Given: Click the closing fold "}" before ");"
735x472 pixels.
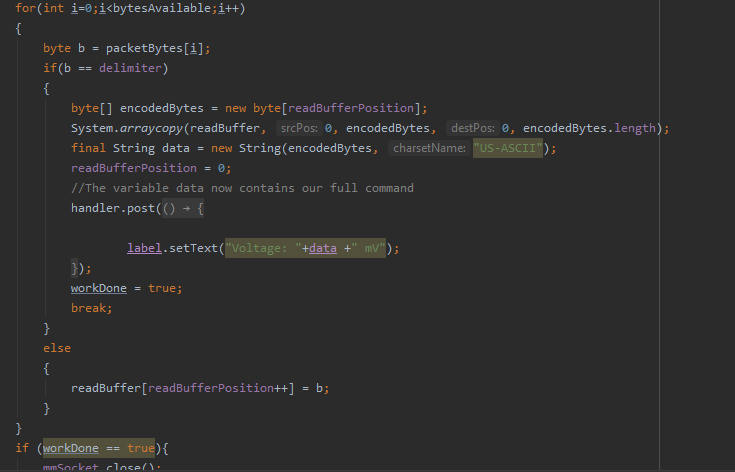Looking at the screenshot, I should pos(74,268).
